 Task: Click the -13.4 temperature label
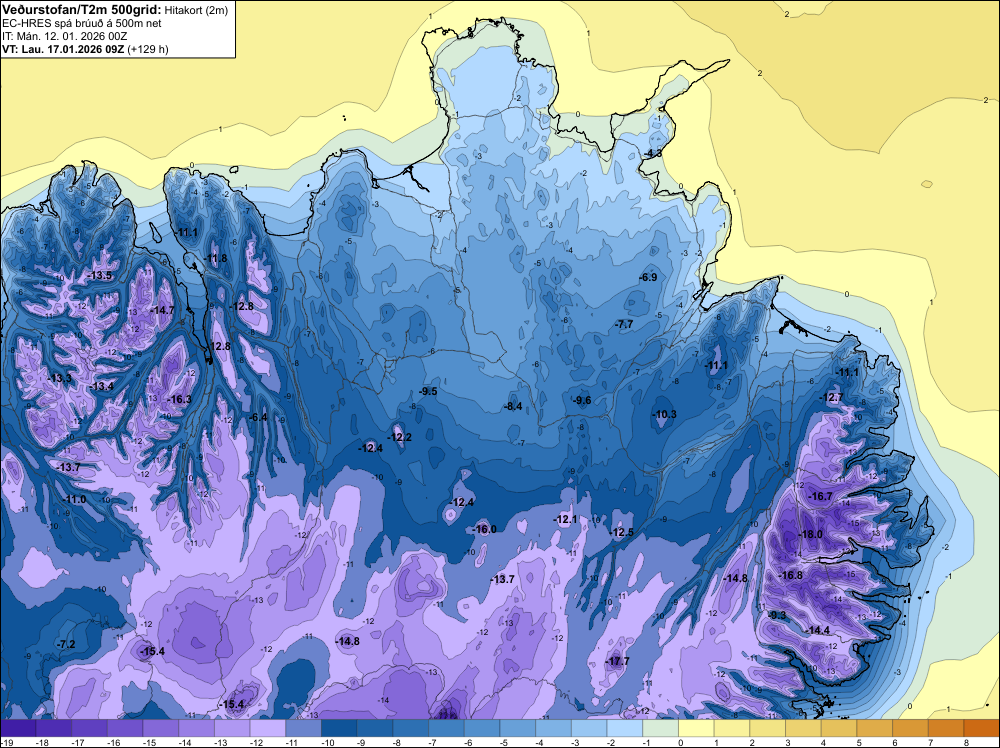[x=101, y=386]
